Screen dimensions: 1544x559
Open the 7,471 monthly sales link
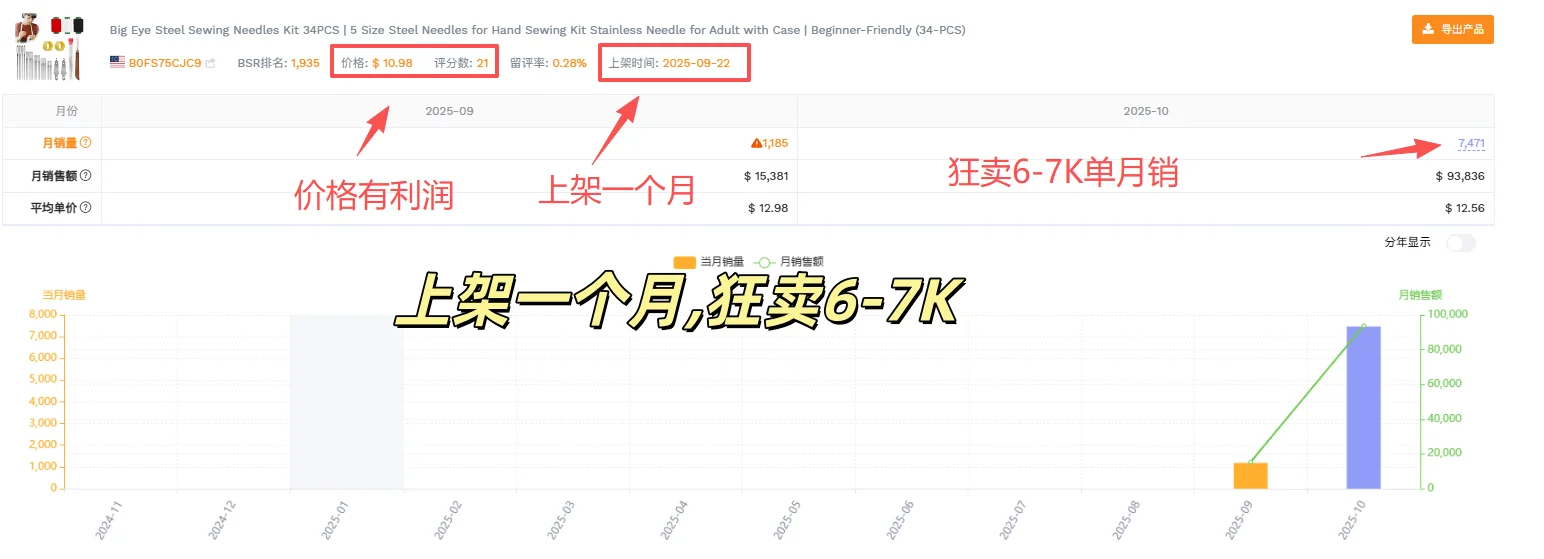[x=1471, y=143]
